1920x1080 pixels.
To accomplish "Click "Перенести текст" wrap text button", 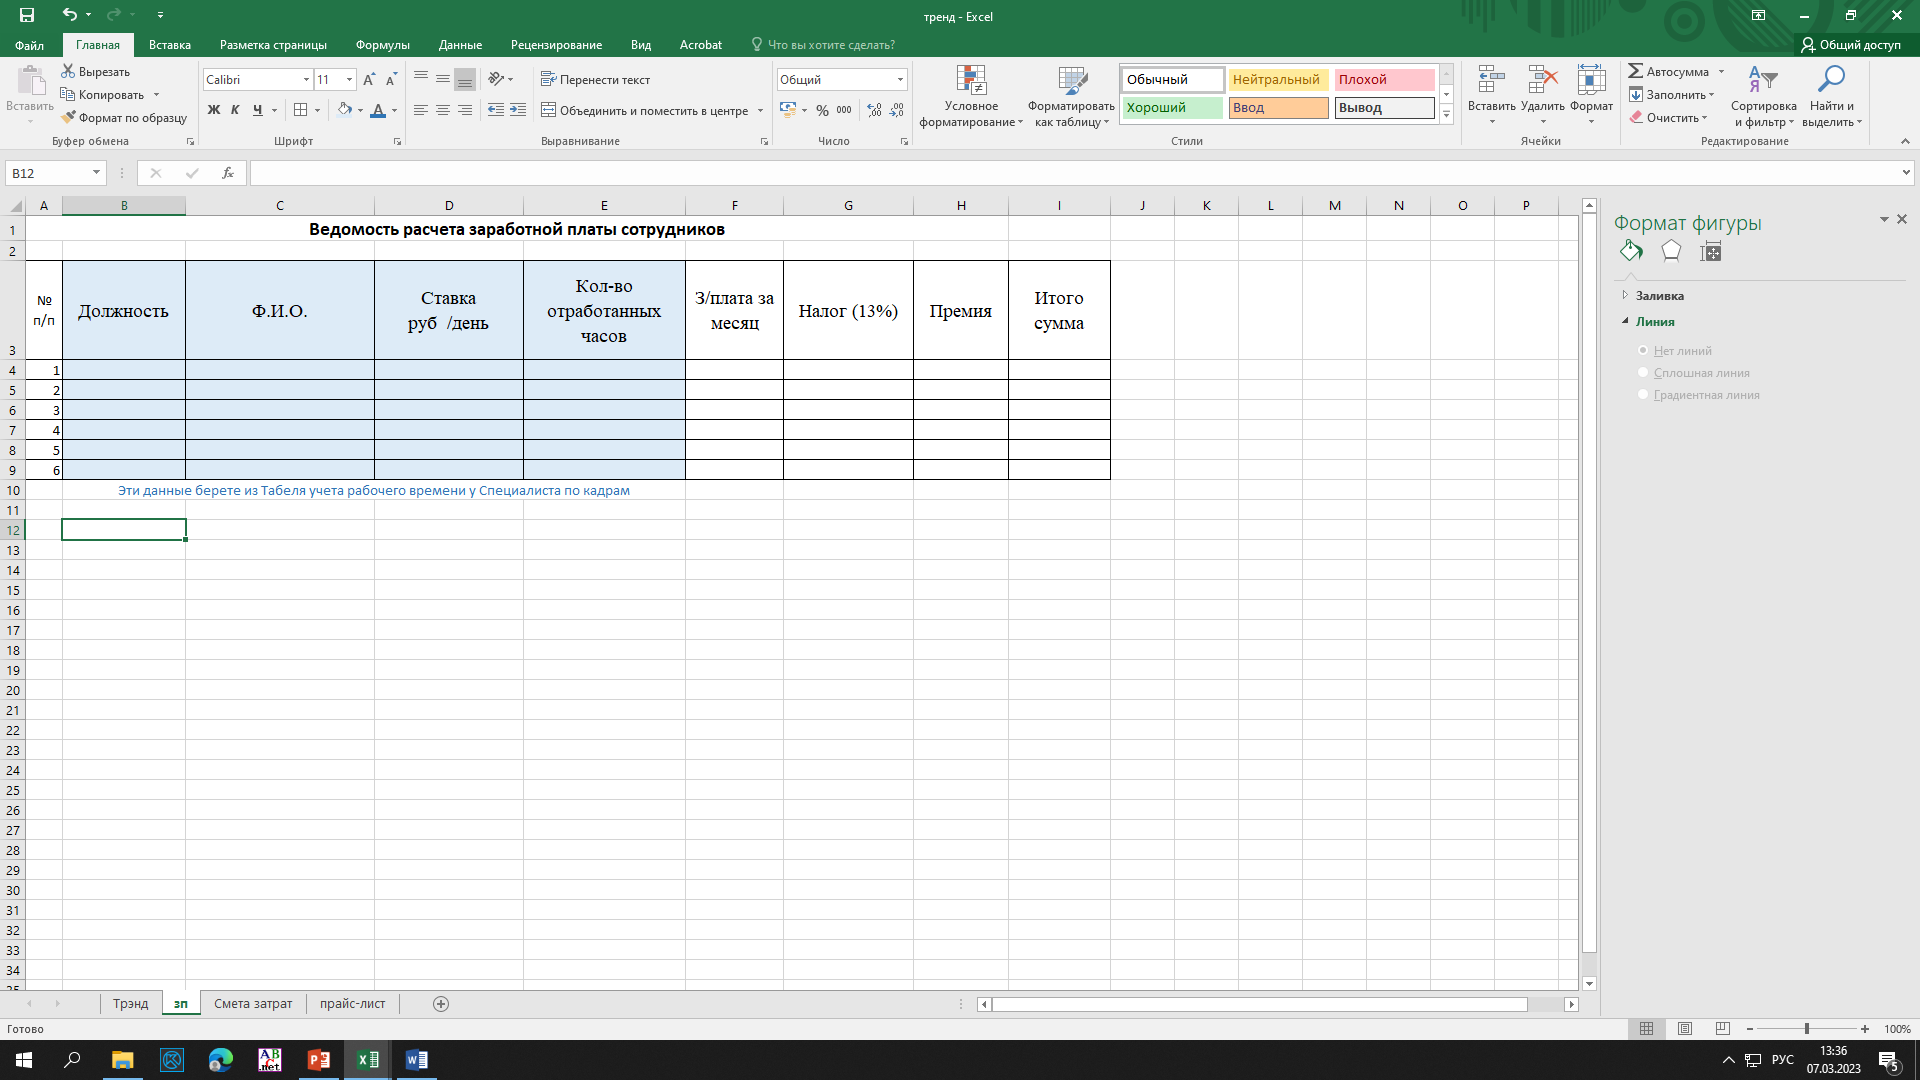I will coord(595,80).
